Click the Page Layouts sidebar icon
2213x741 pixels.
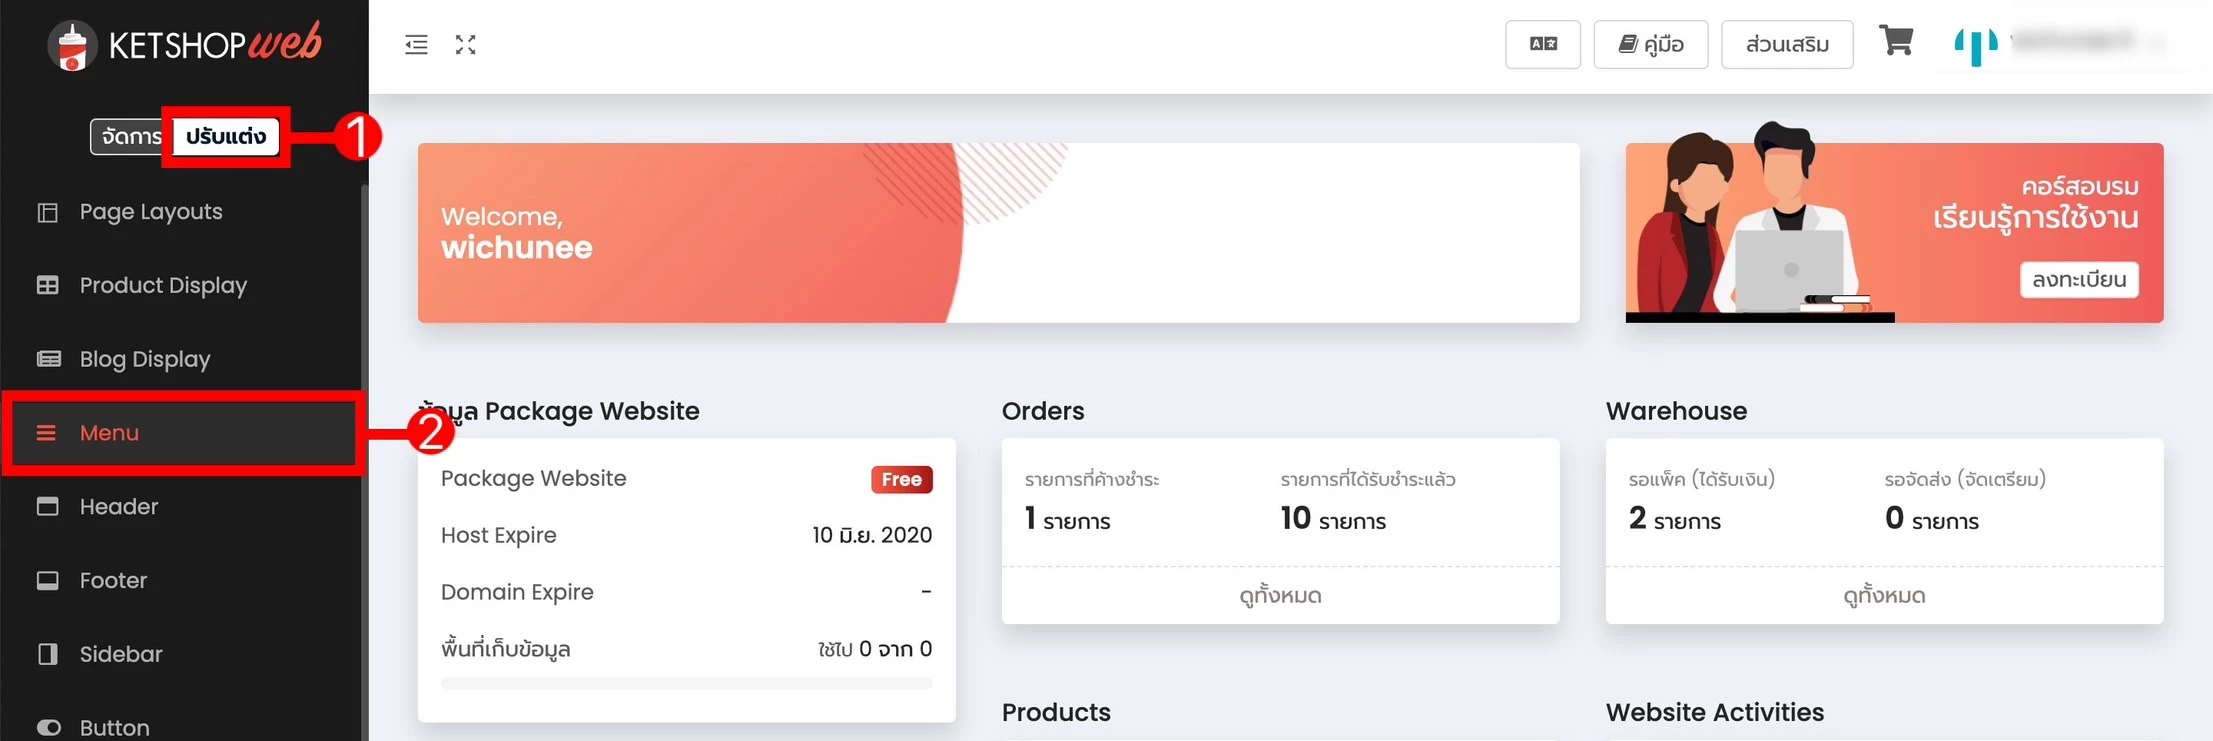point(47,212)
